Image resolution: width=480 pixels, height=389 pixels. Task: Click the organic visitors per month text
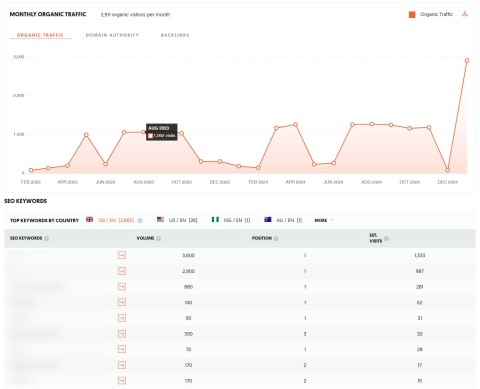135,15
